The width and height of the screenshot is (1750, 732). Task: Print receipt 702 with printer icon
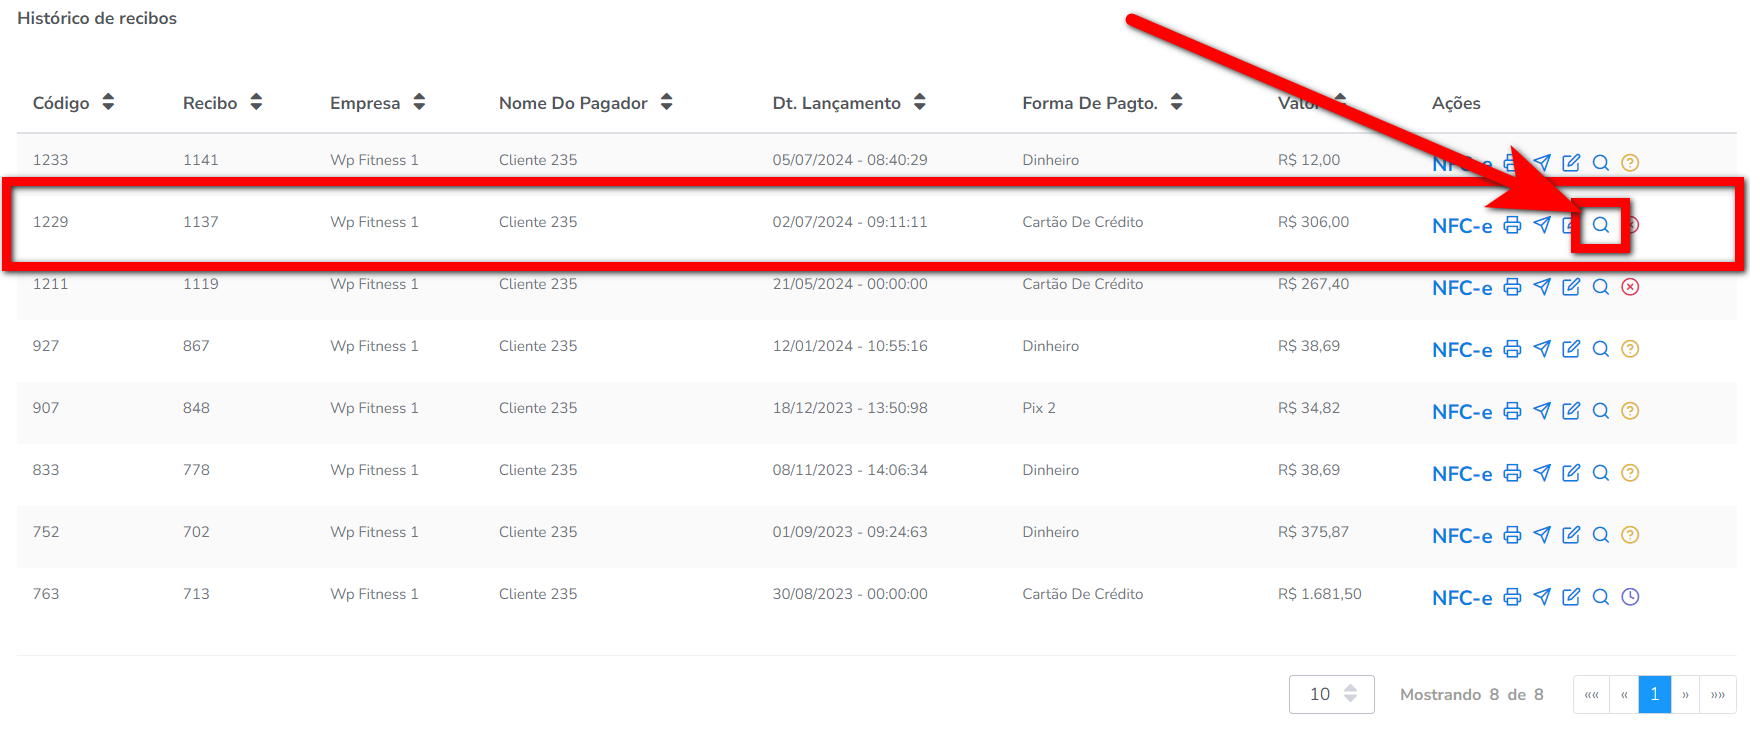tap(1512, 535)
